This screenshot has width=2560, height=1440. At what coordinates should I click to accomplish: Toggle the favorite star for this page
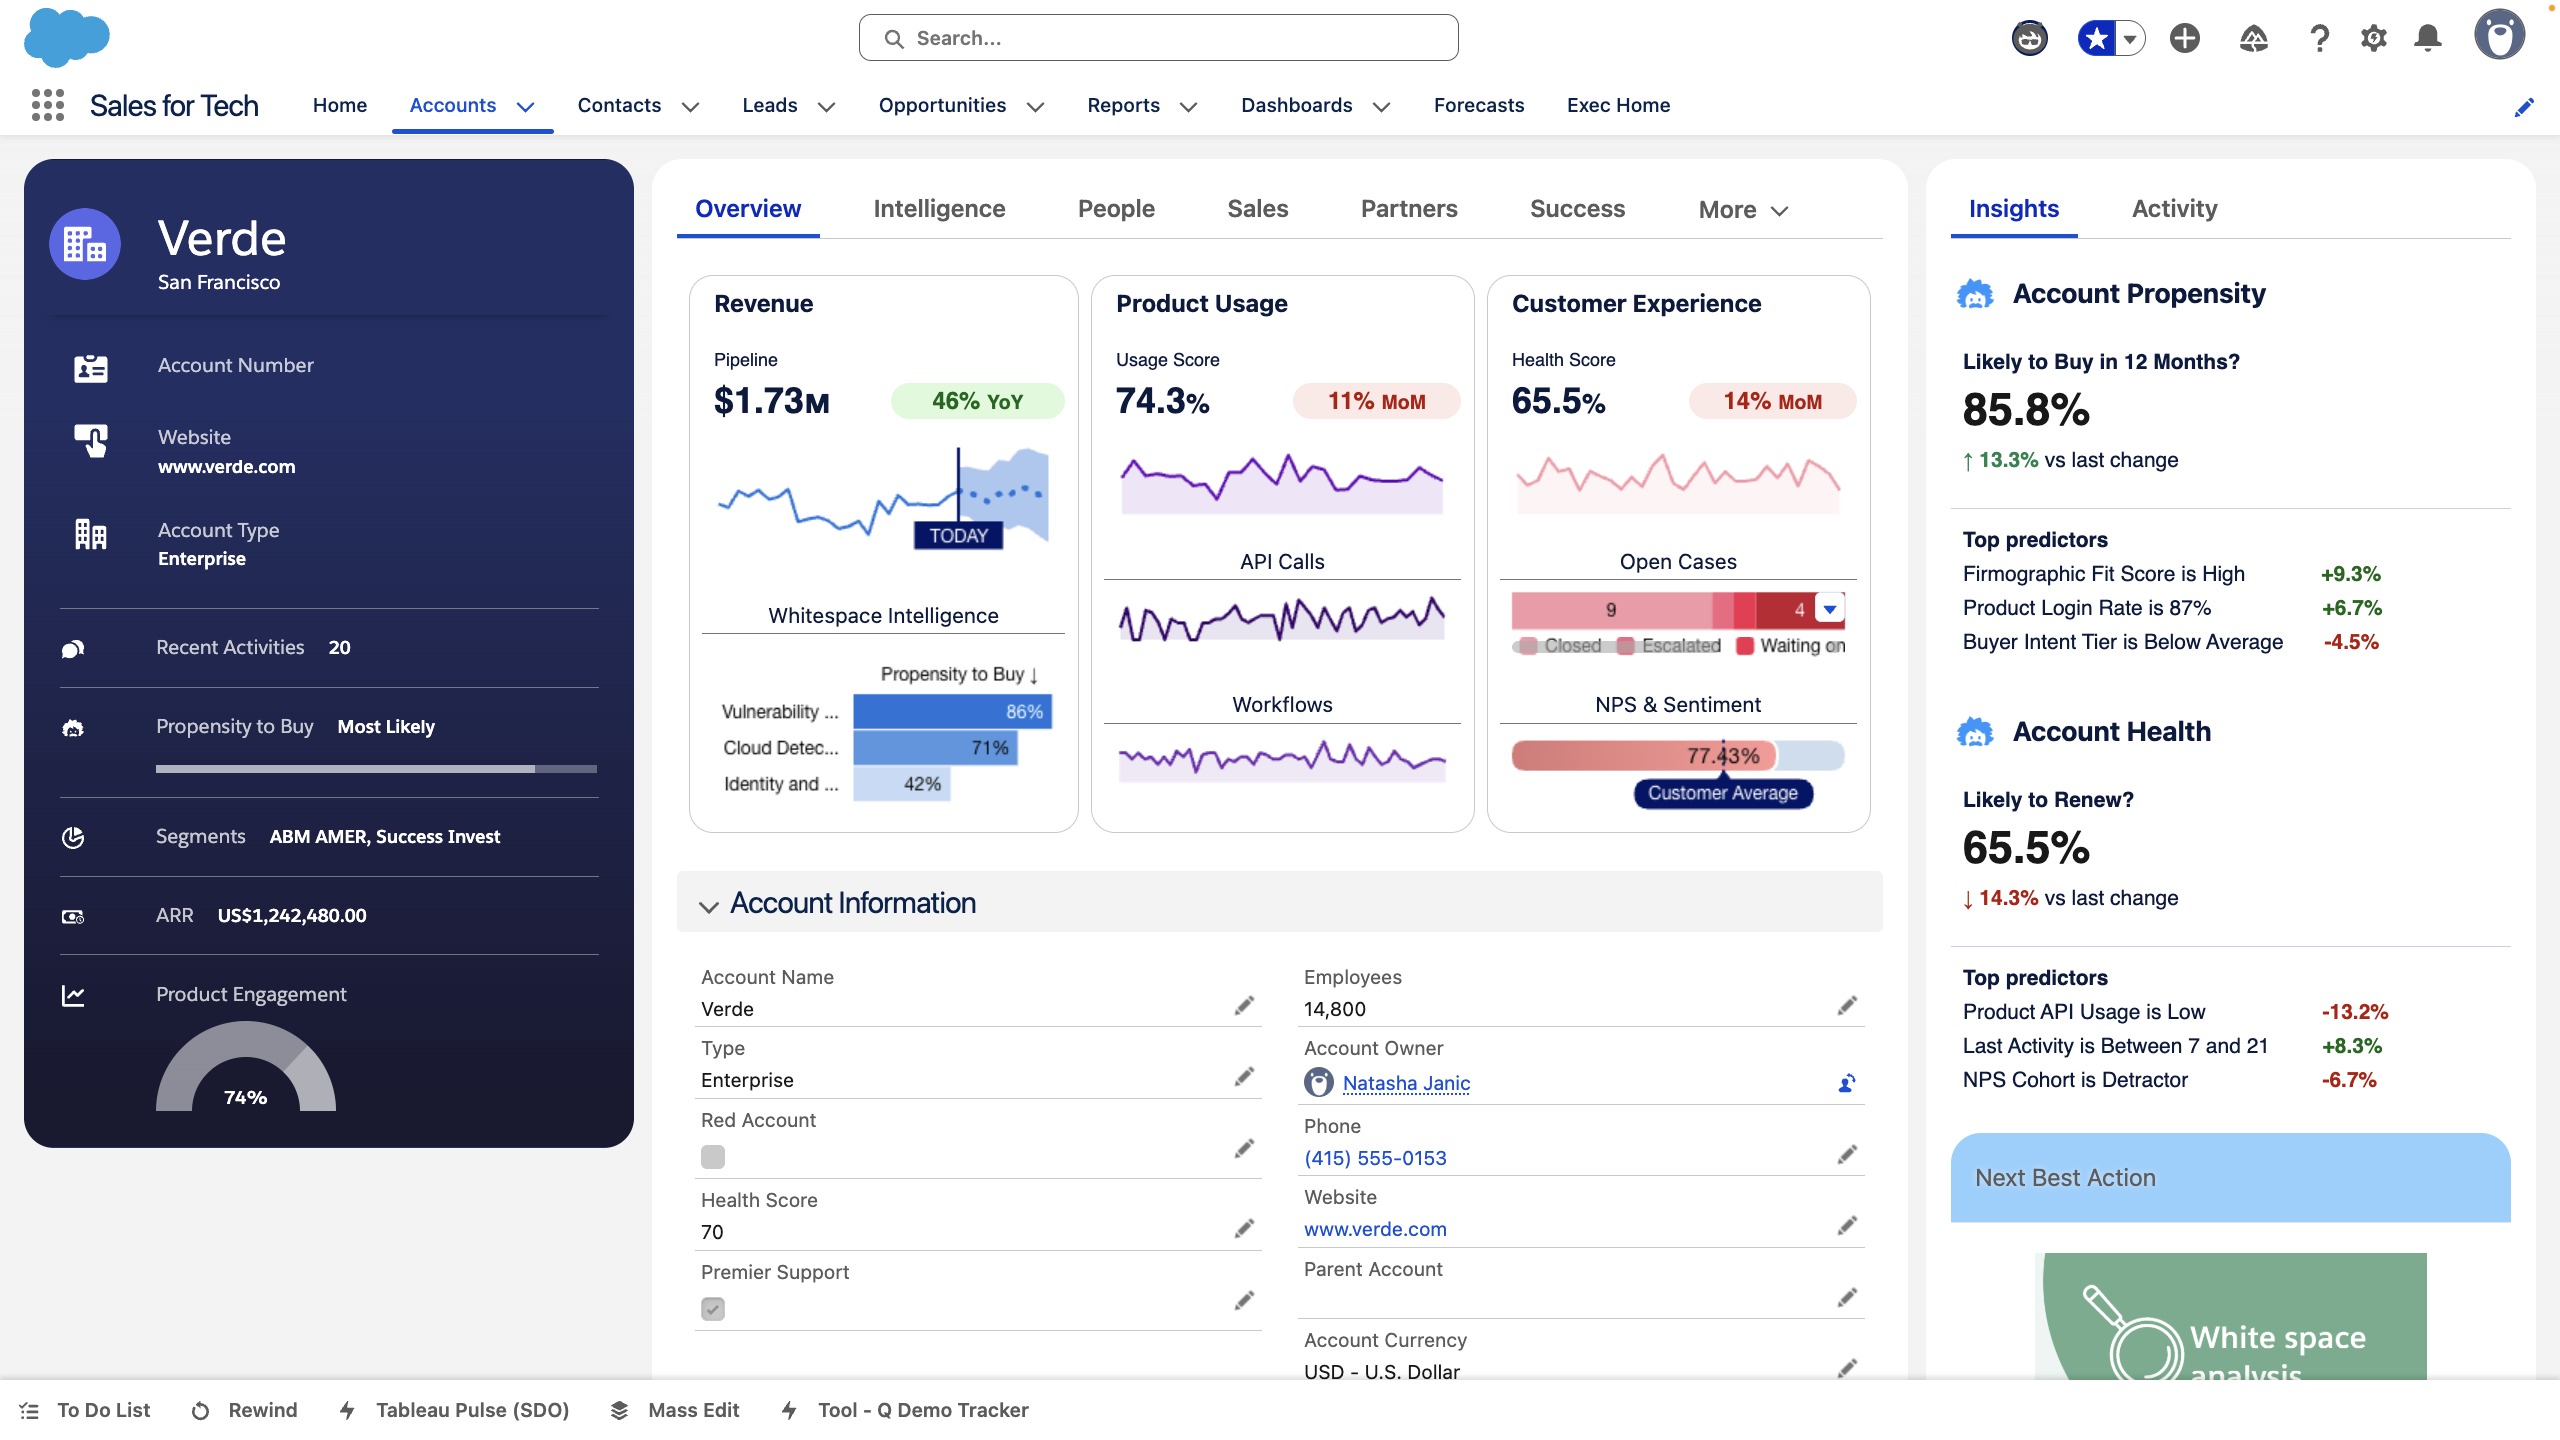[x=2096, y=38]
